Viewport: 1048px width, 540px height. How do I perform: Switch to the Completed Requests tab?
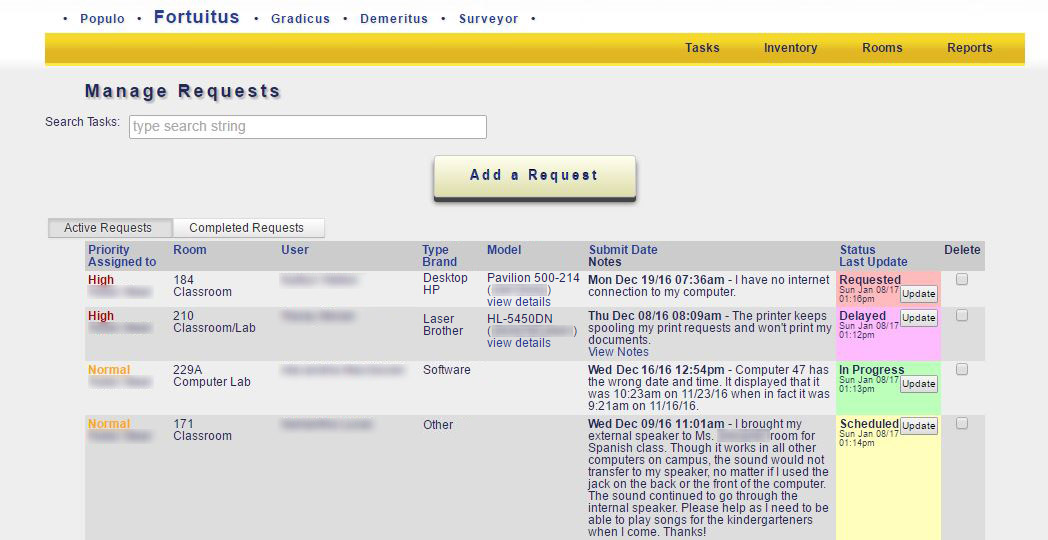point(247,228)
